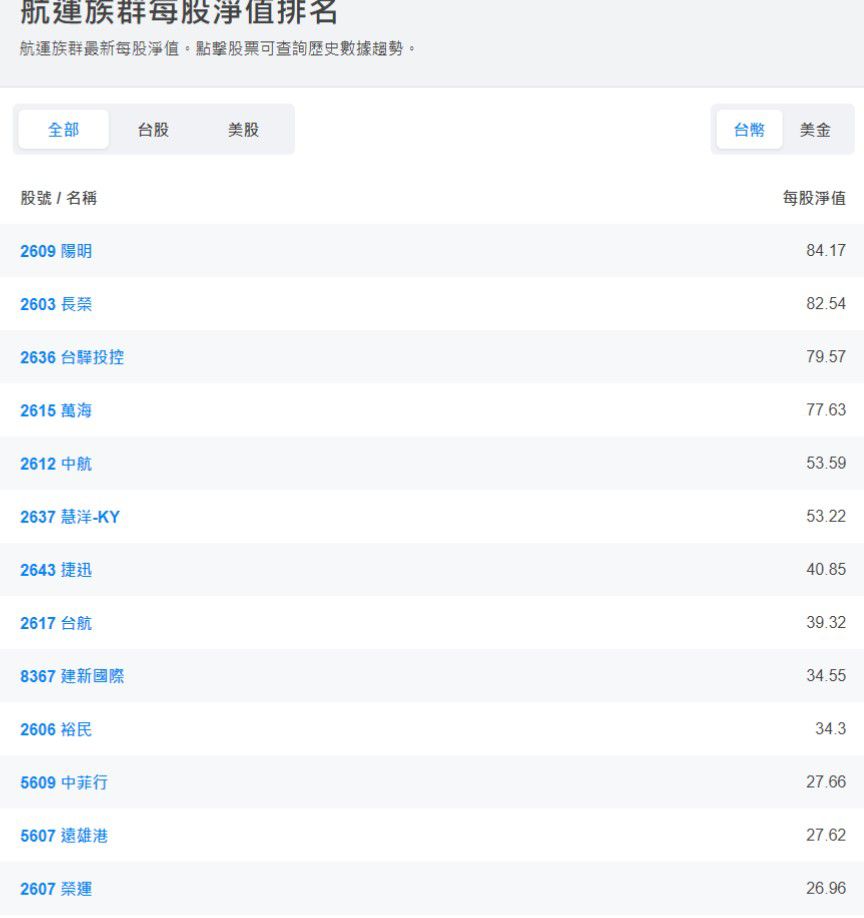The image size is (864, 918).
Task: Click the 53.22 net value cell
Action: (826, 516)
